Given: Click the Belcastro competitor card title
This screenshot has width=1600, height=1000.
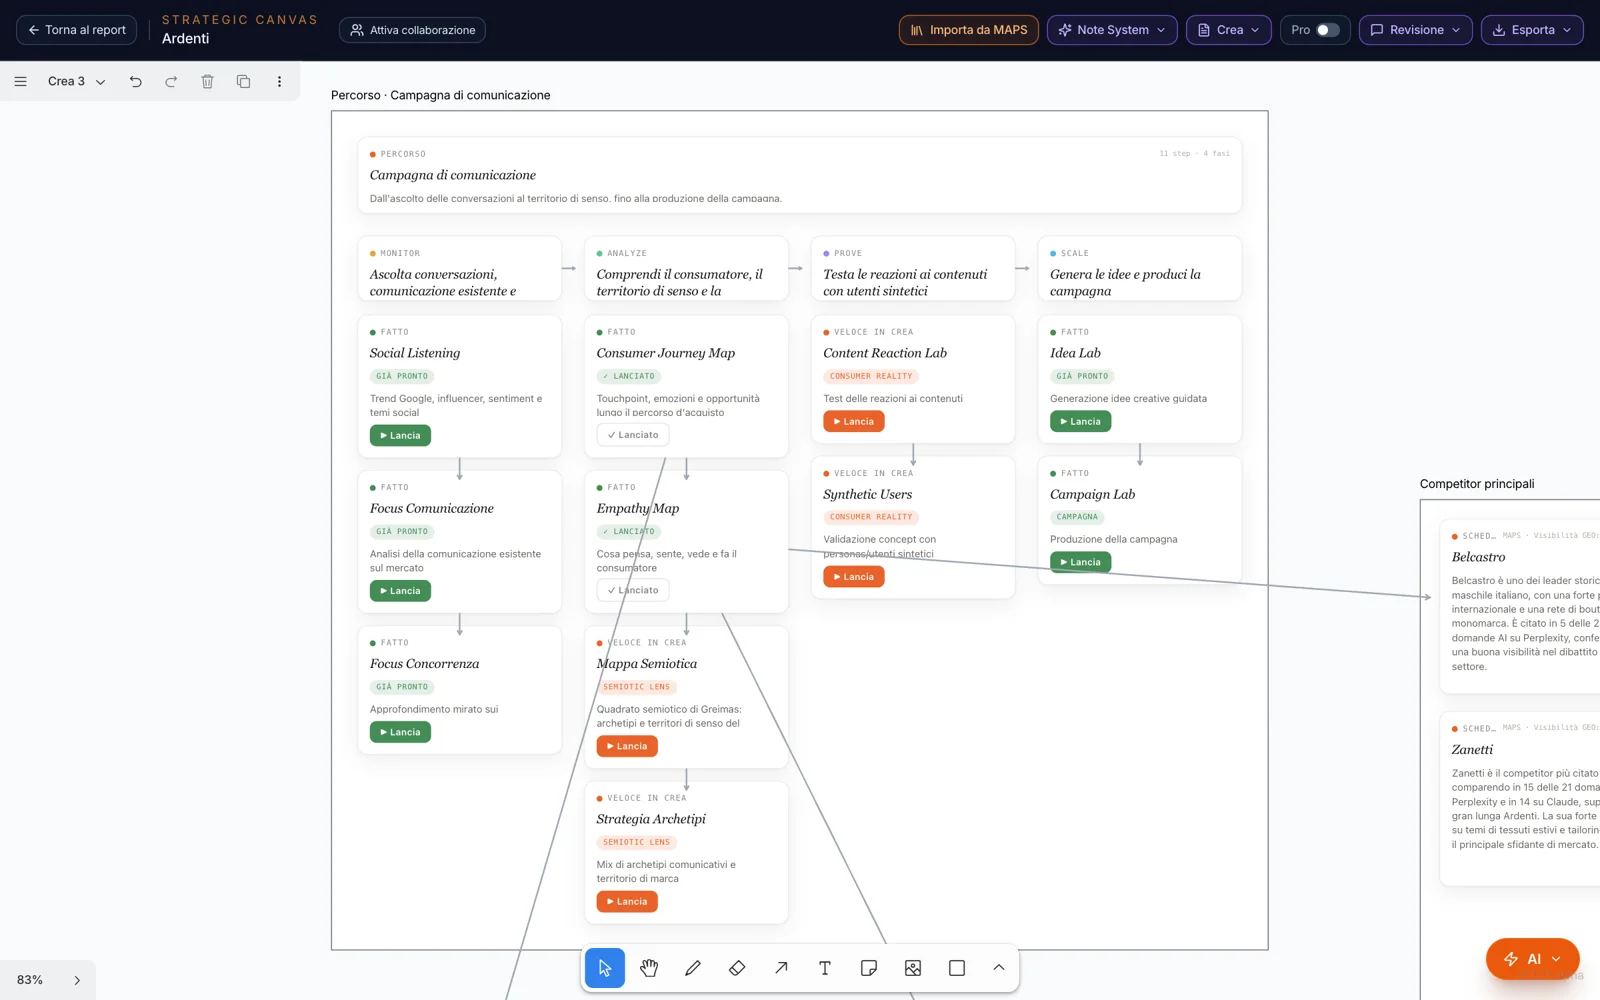Looking at the screenshot, I should pyautogui.click(x=1478, y=557).
